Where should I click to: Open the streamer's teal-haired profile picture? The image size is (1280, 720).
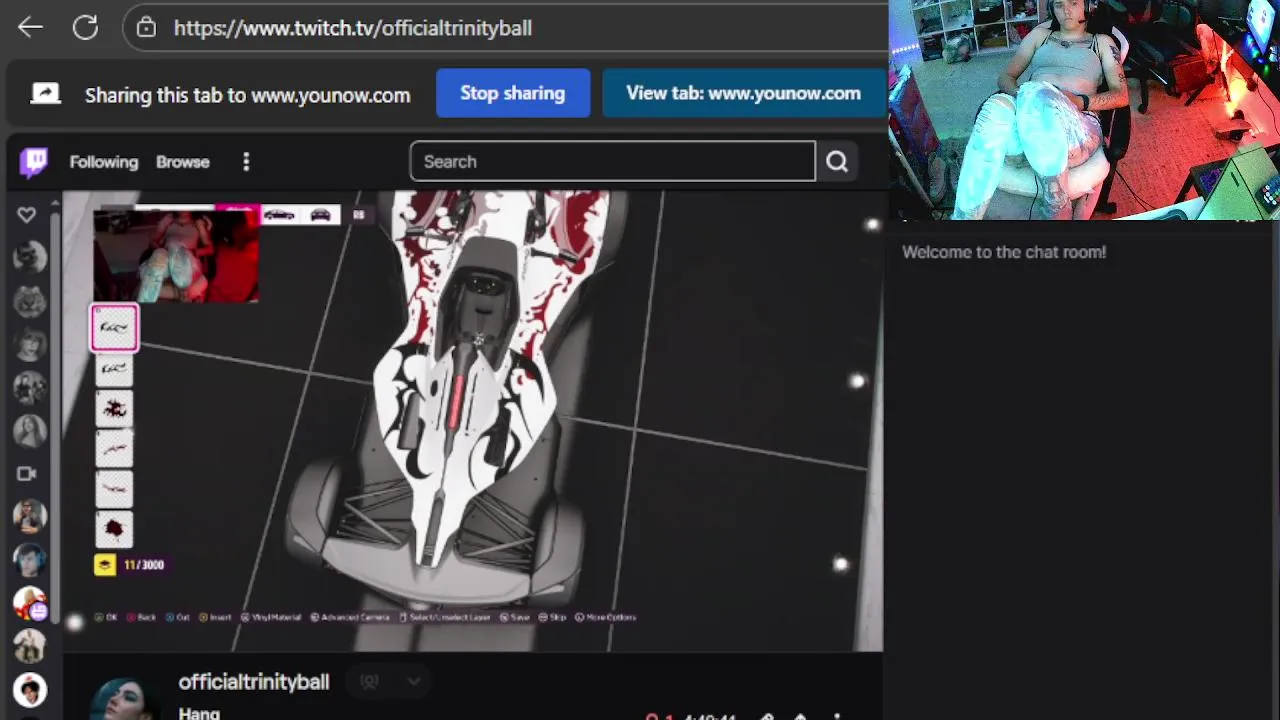[x=126, y=697]
